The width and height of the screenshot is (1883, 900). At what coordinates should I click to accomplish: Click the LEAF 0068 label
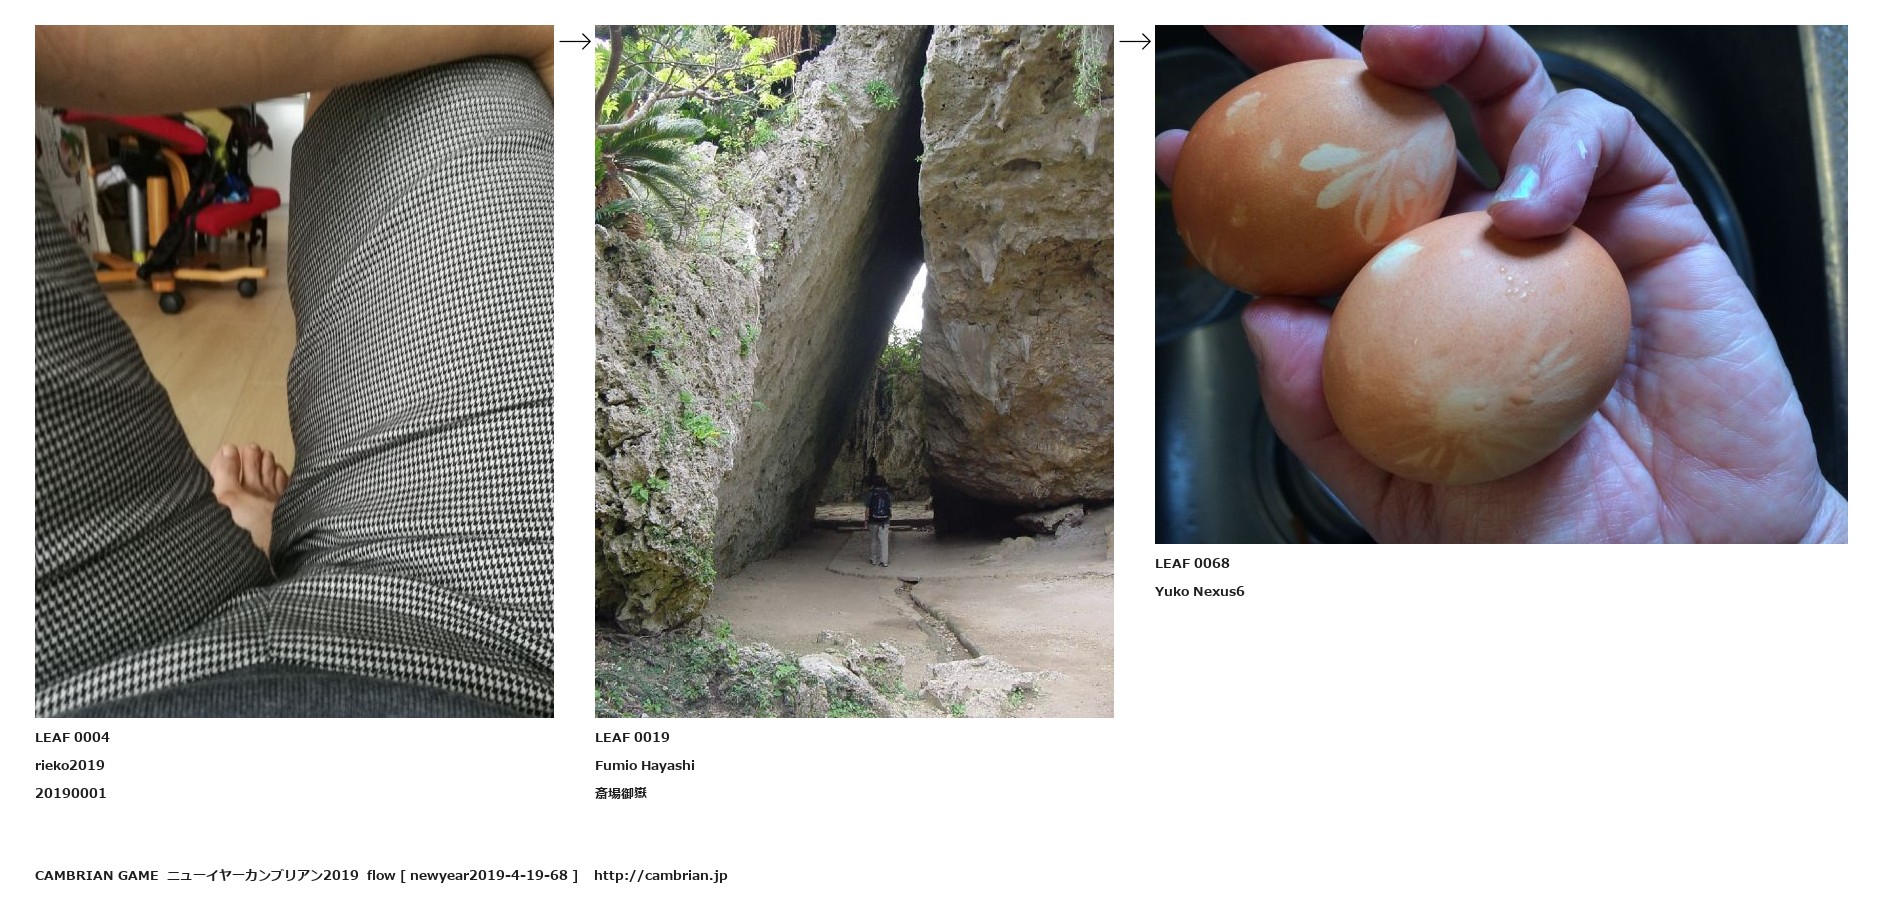click(1192, 563)
